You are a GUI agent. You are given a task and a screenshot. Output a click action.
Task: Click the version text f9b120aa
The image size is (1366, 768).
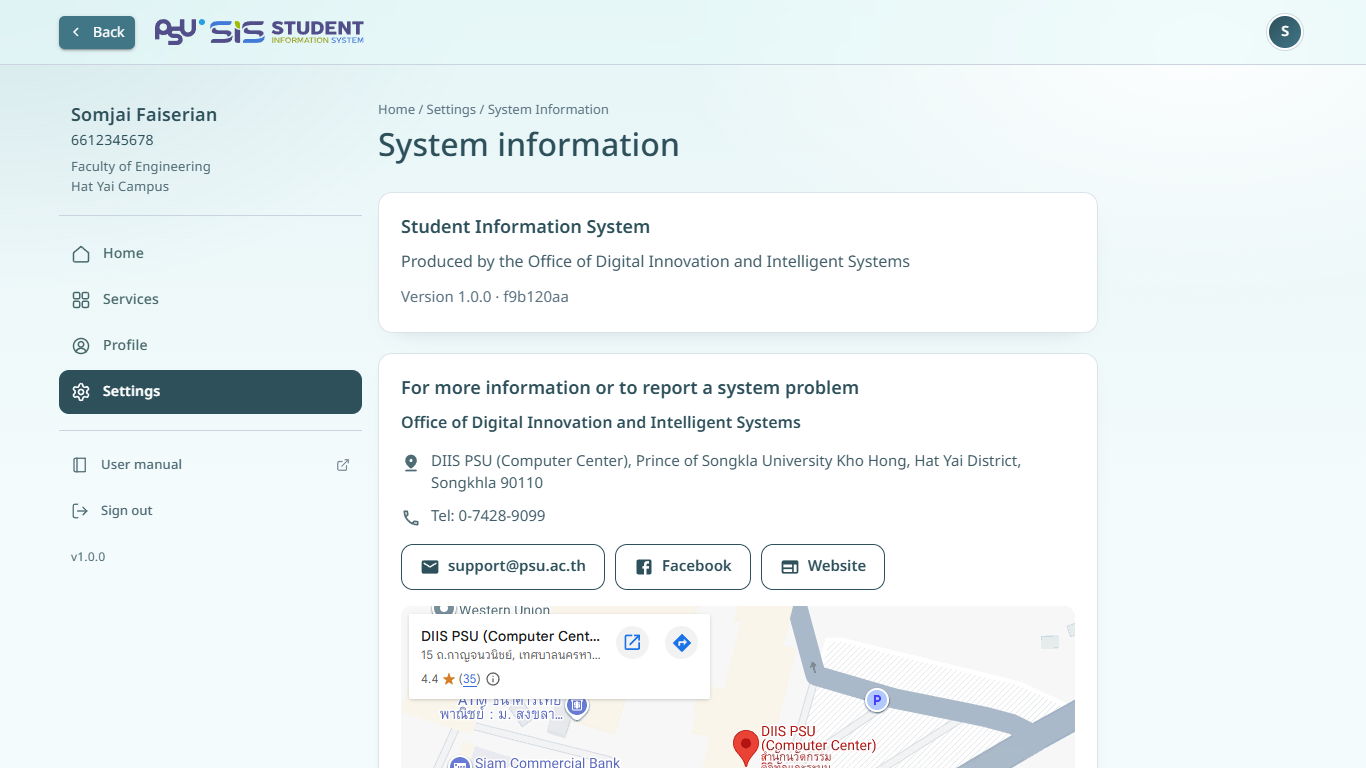point(536,297)
